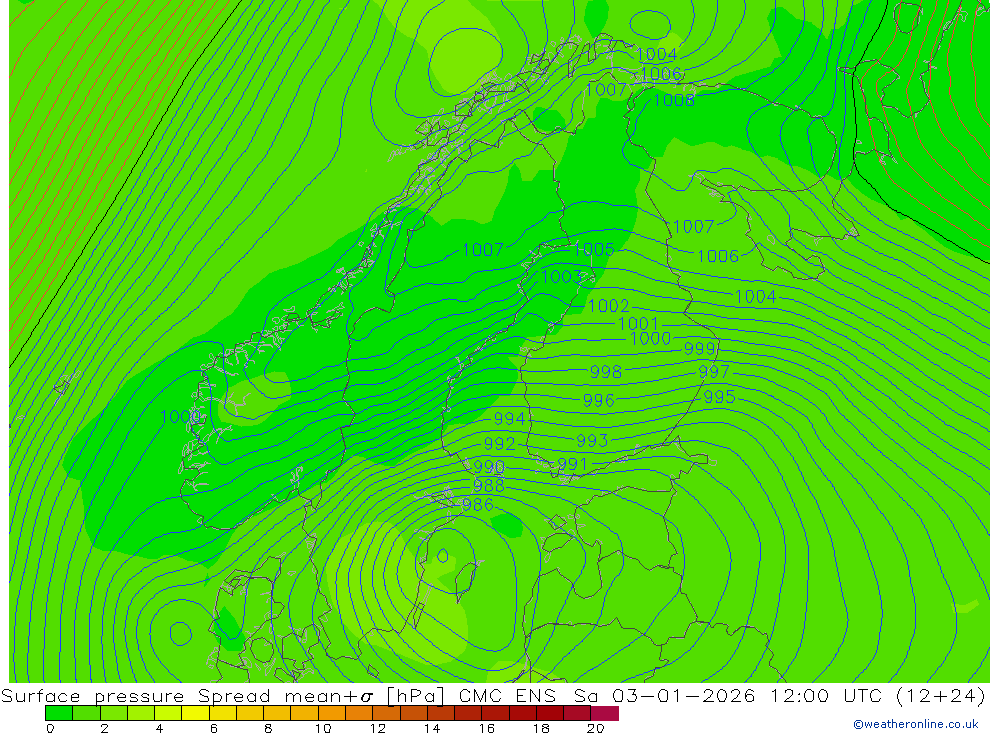Click the 990 contour label
Image resolution: width=1000 pixels, height=733 pixels.
click(x=489, y=466)
